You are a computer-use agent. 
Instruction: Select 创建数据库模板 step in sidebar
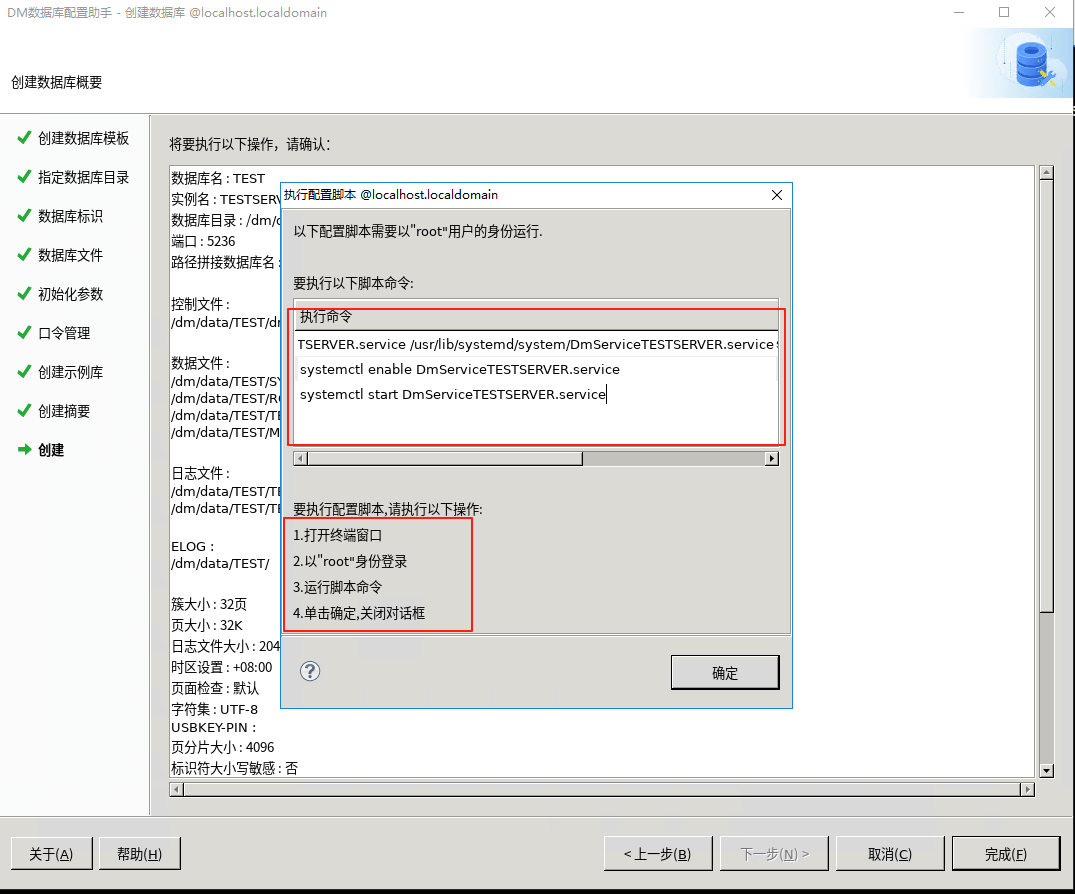click(x=83, y=138)
